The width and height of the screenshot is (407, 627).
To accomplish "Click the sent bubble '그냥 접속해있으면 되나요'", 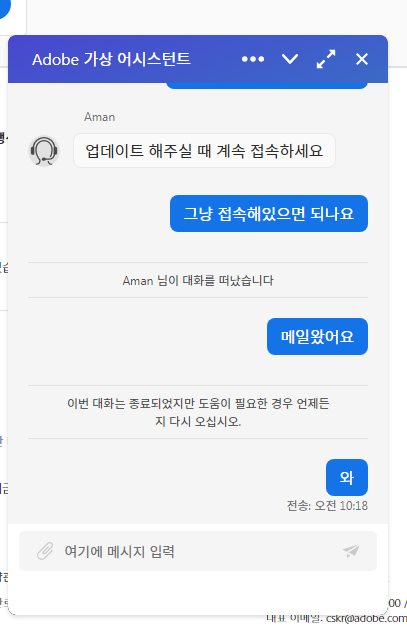I will point(269,214).
